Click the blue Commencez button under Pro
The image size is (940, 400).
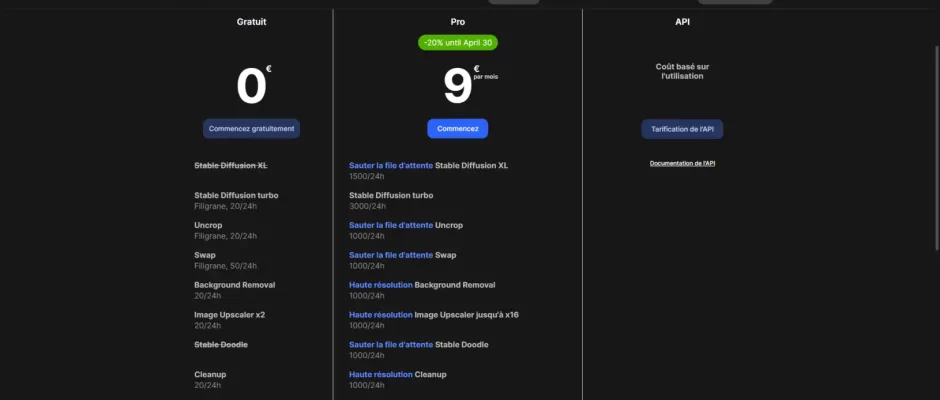[x=457, y=128]
